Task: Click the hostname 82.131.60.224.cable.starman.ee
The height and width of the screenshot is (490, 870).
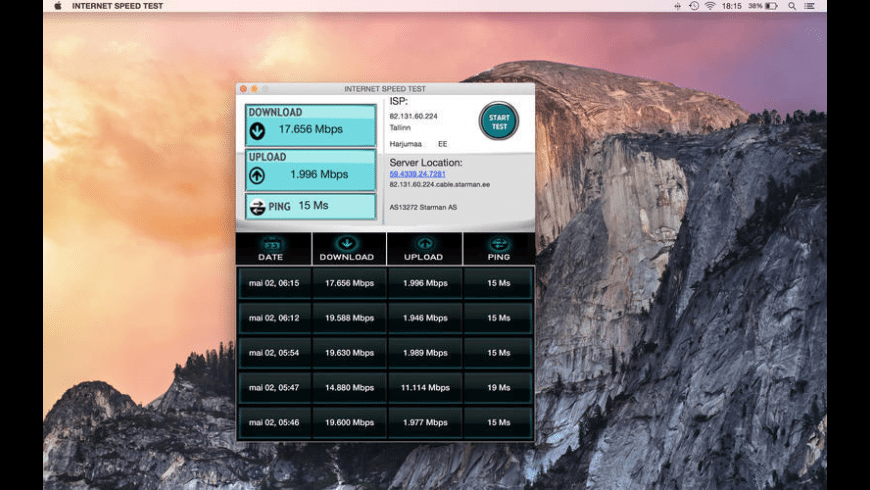Action: click(x=439, y=185)
